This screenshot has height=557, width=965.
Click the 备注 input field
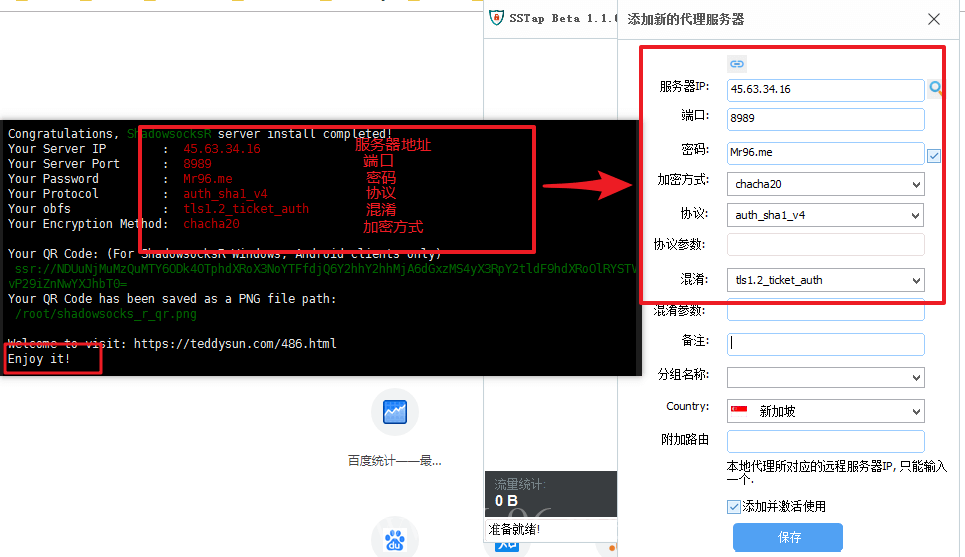pos(825,344)
